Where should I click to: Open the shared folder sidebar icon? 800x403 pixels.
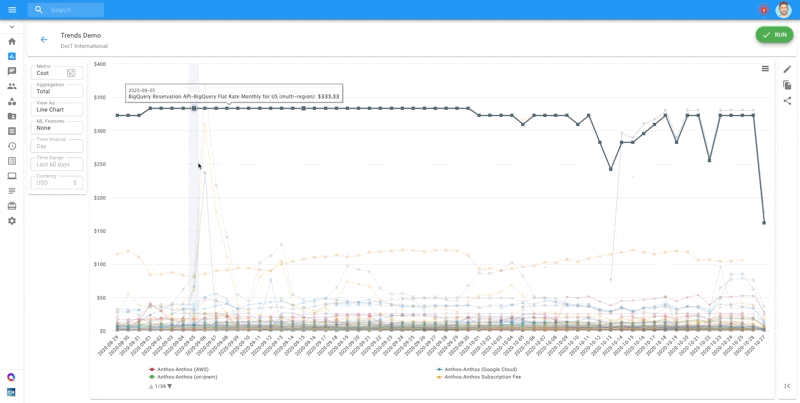click(12, 116)
